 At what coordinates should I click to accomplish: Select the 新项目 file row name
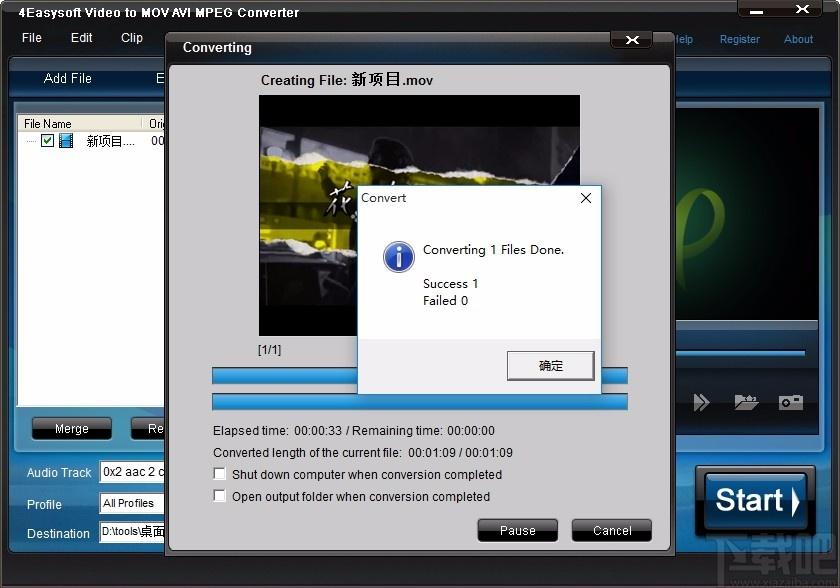click(x=110, y=141)
